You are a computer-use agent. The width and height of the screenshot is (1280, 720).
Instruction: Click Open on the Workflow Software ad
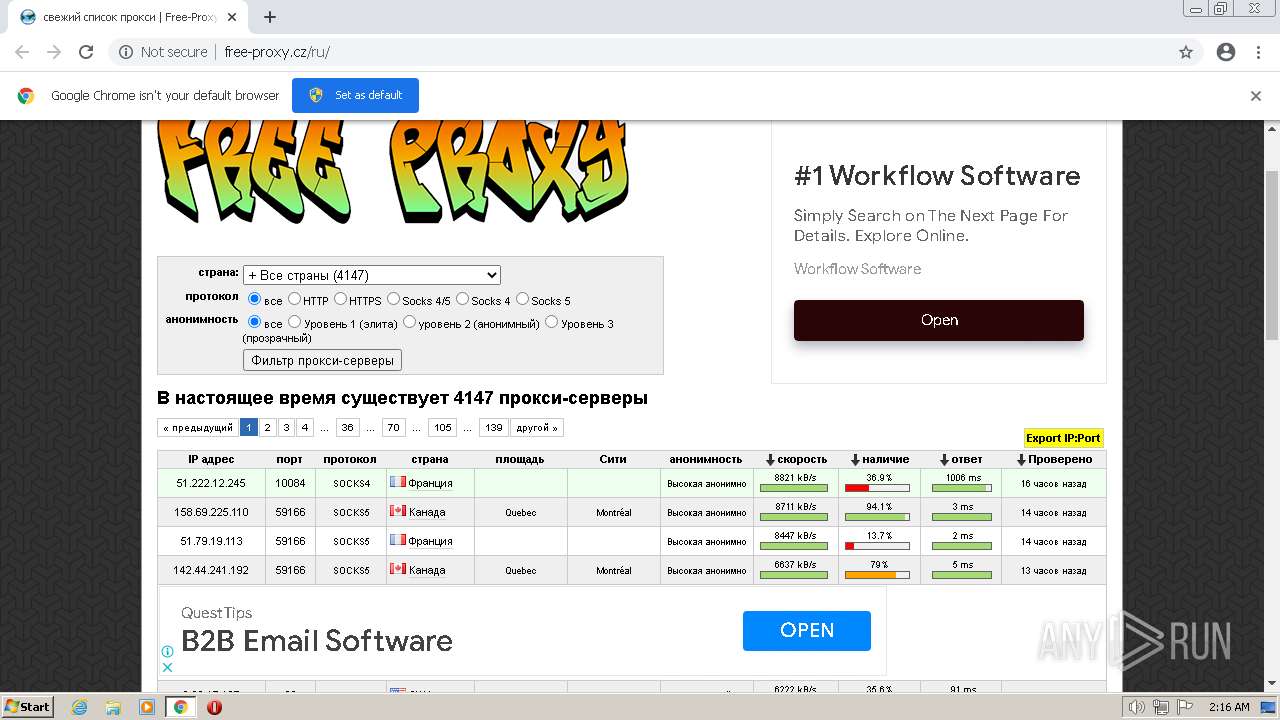pos(939,320)
